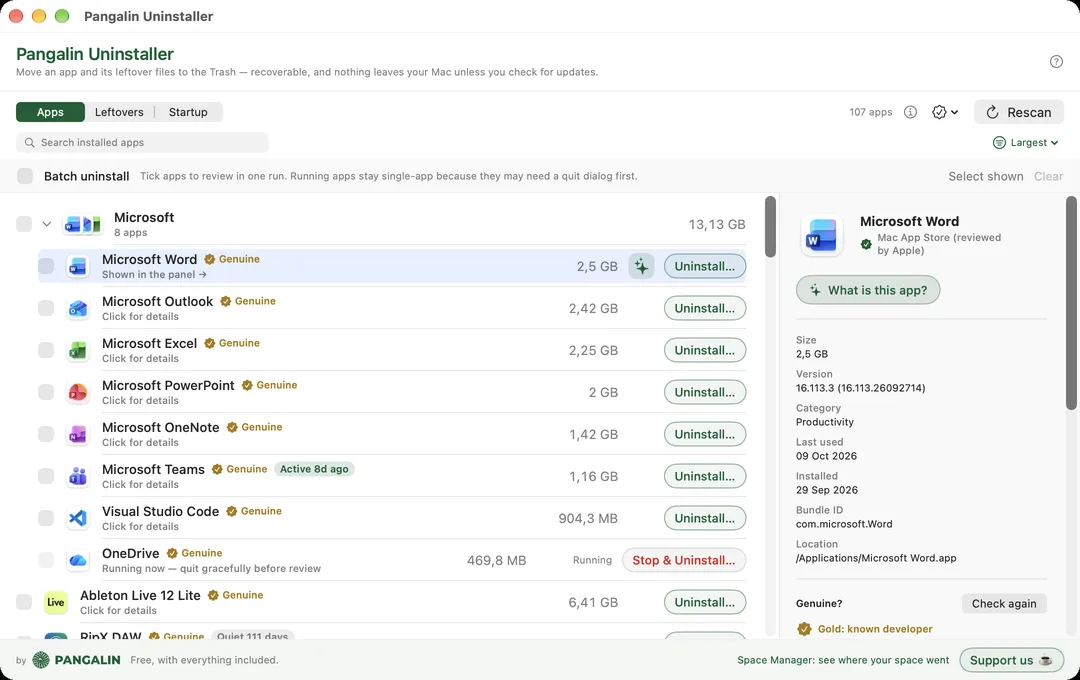Tick the Microsoft Teams checkbox
The height and width of the screenshot is (680, 1080).
46,476
